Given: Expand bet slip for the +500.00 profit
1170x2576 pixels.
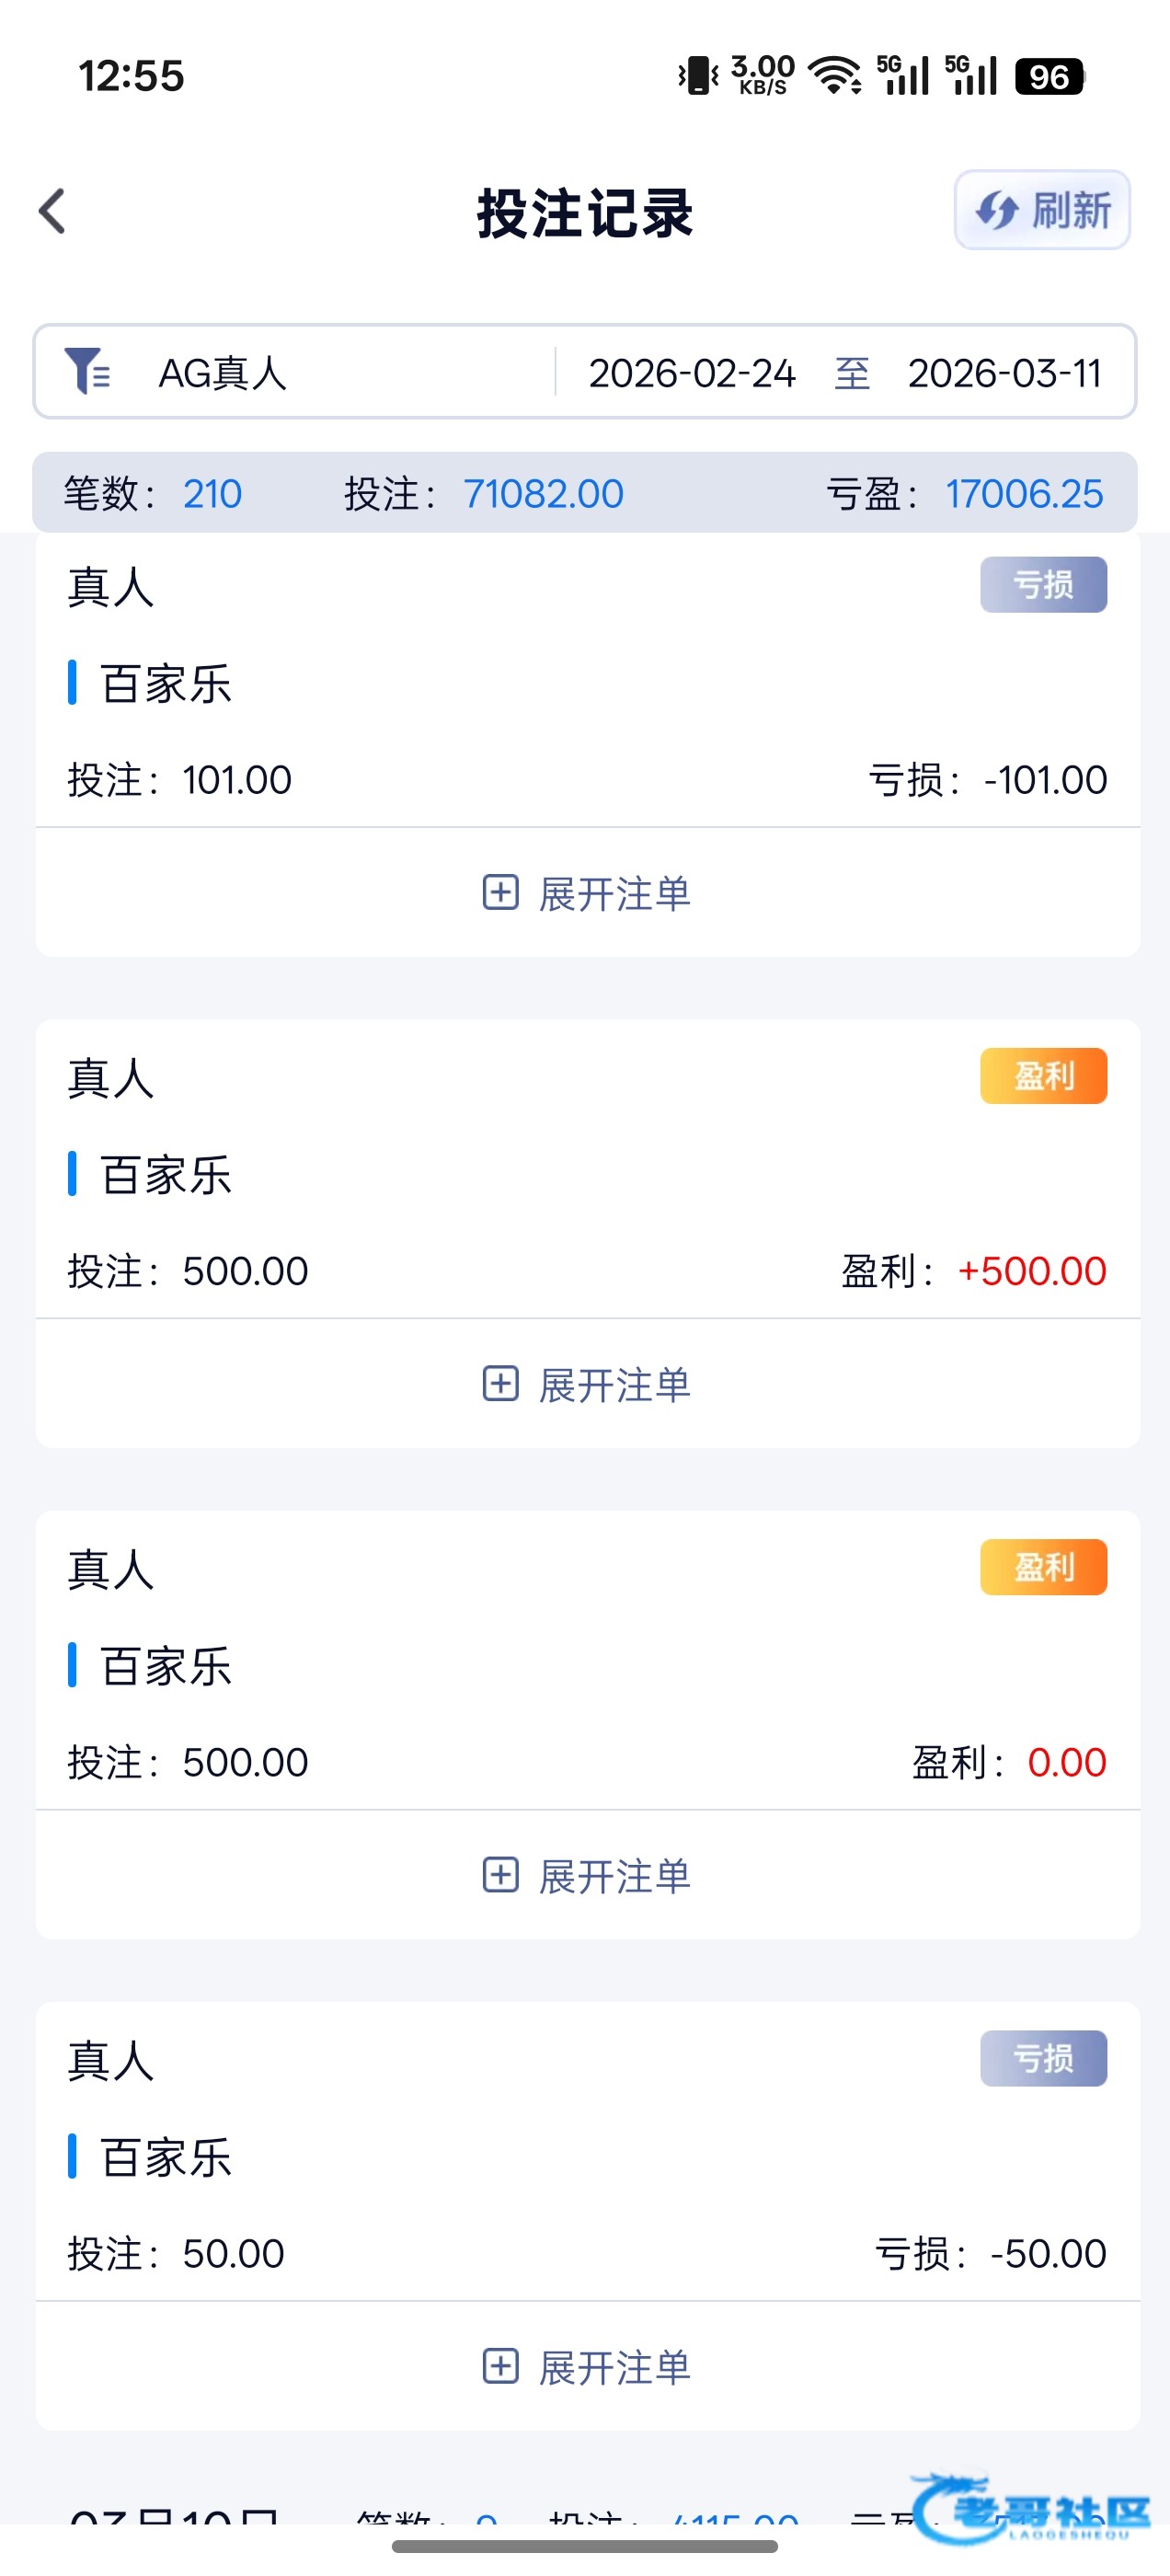Looking at the screenshot, I should (x=613, y=1385).
